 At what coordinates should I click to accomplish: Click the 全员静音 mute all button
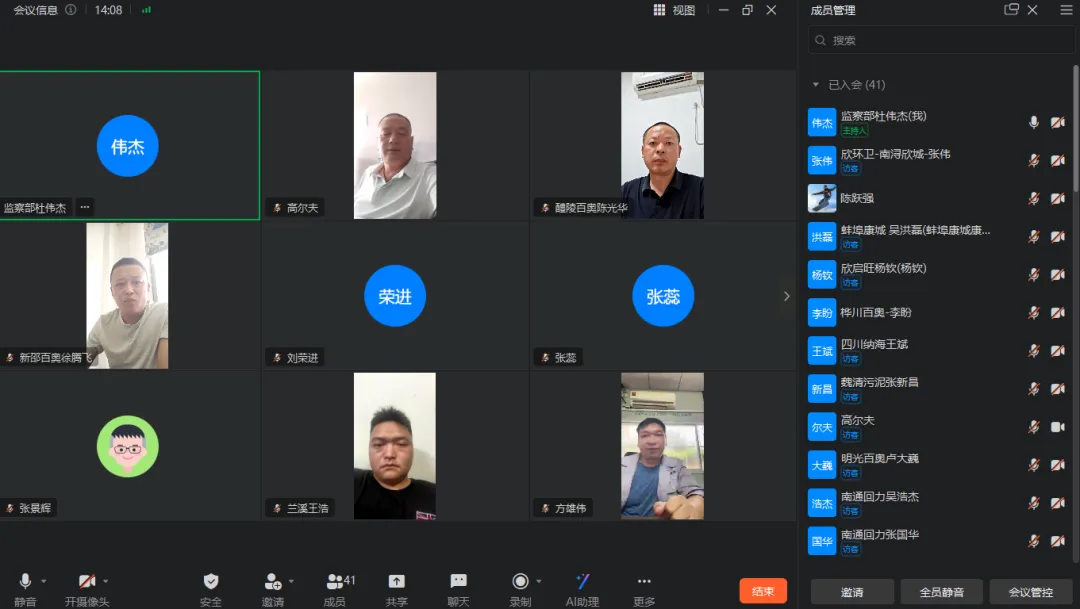click(941, 591)
